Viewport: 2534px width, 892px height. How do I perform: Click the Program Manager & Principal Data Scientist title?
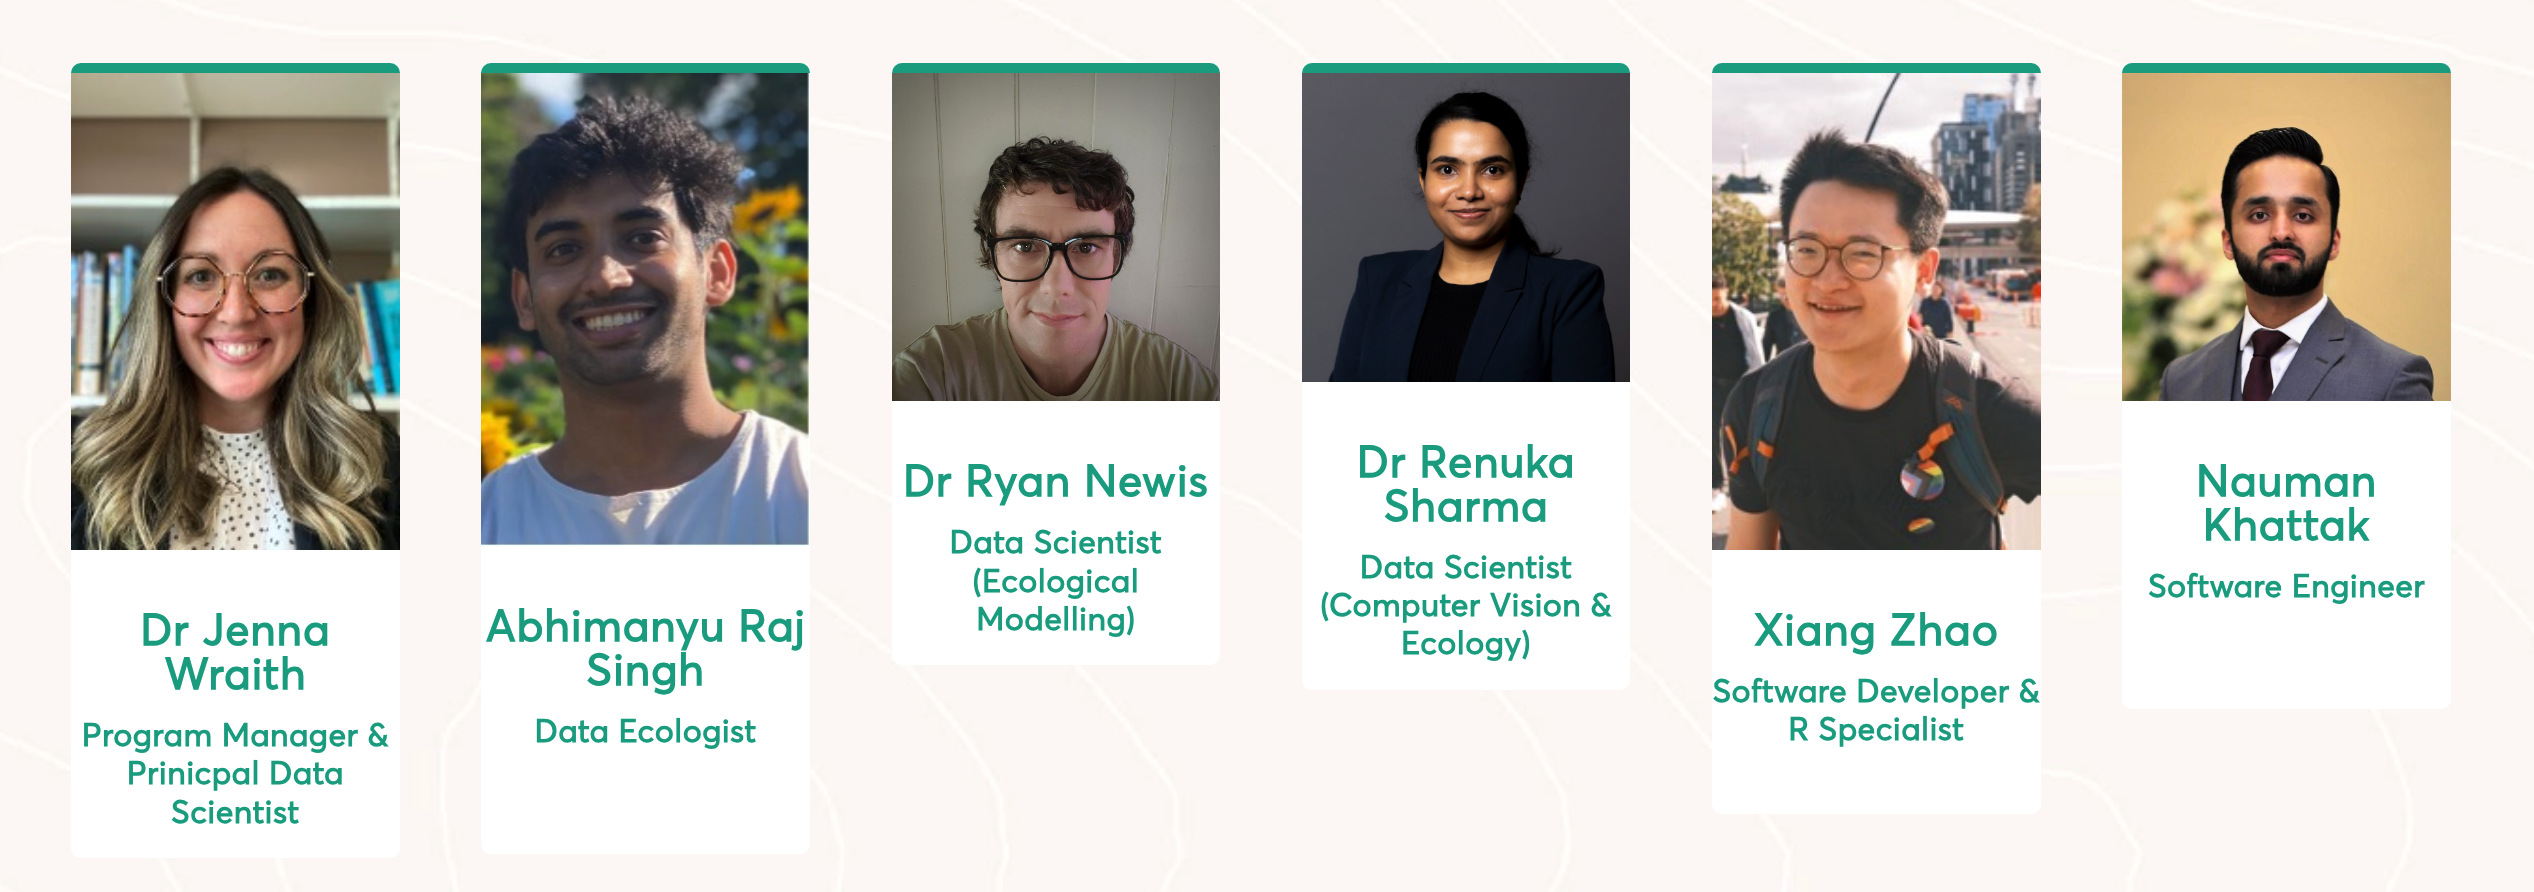[x=235, y=773]
